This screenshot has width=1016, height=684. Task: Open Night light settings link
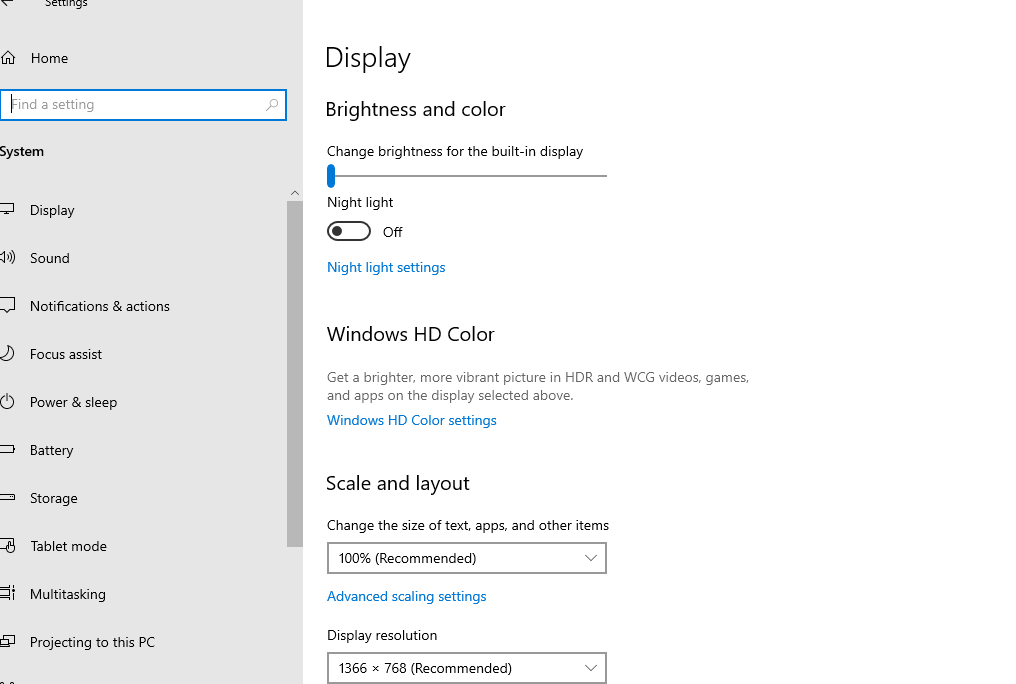point(386,267)
